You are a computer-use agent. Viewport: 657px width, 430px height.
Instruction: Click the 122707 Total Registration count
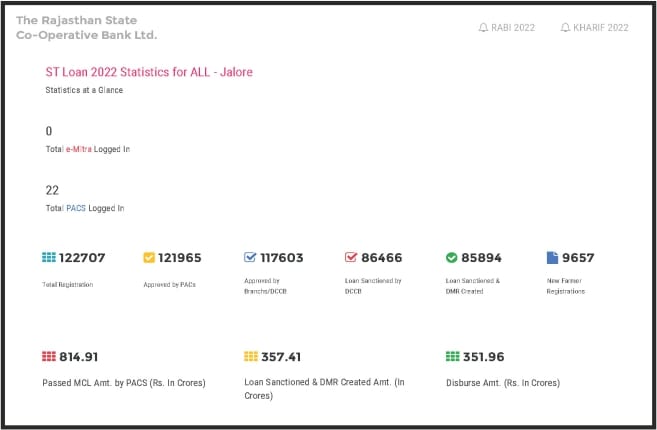point(83,258)
